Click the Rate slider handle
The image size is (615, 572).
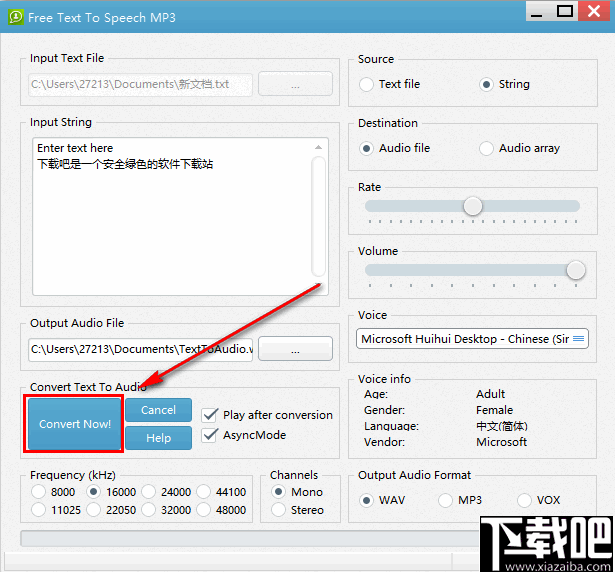(x=473, y=206)
